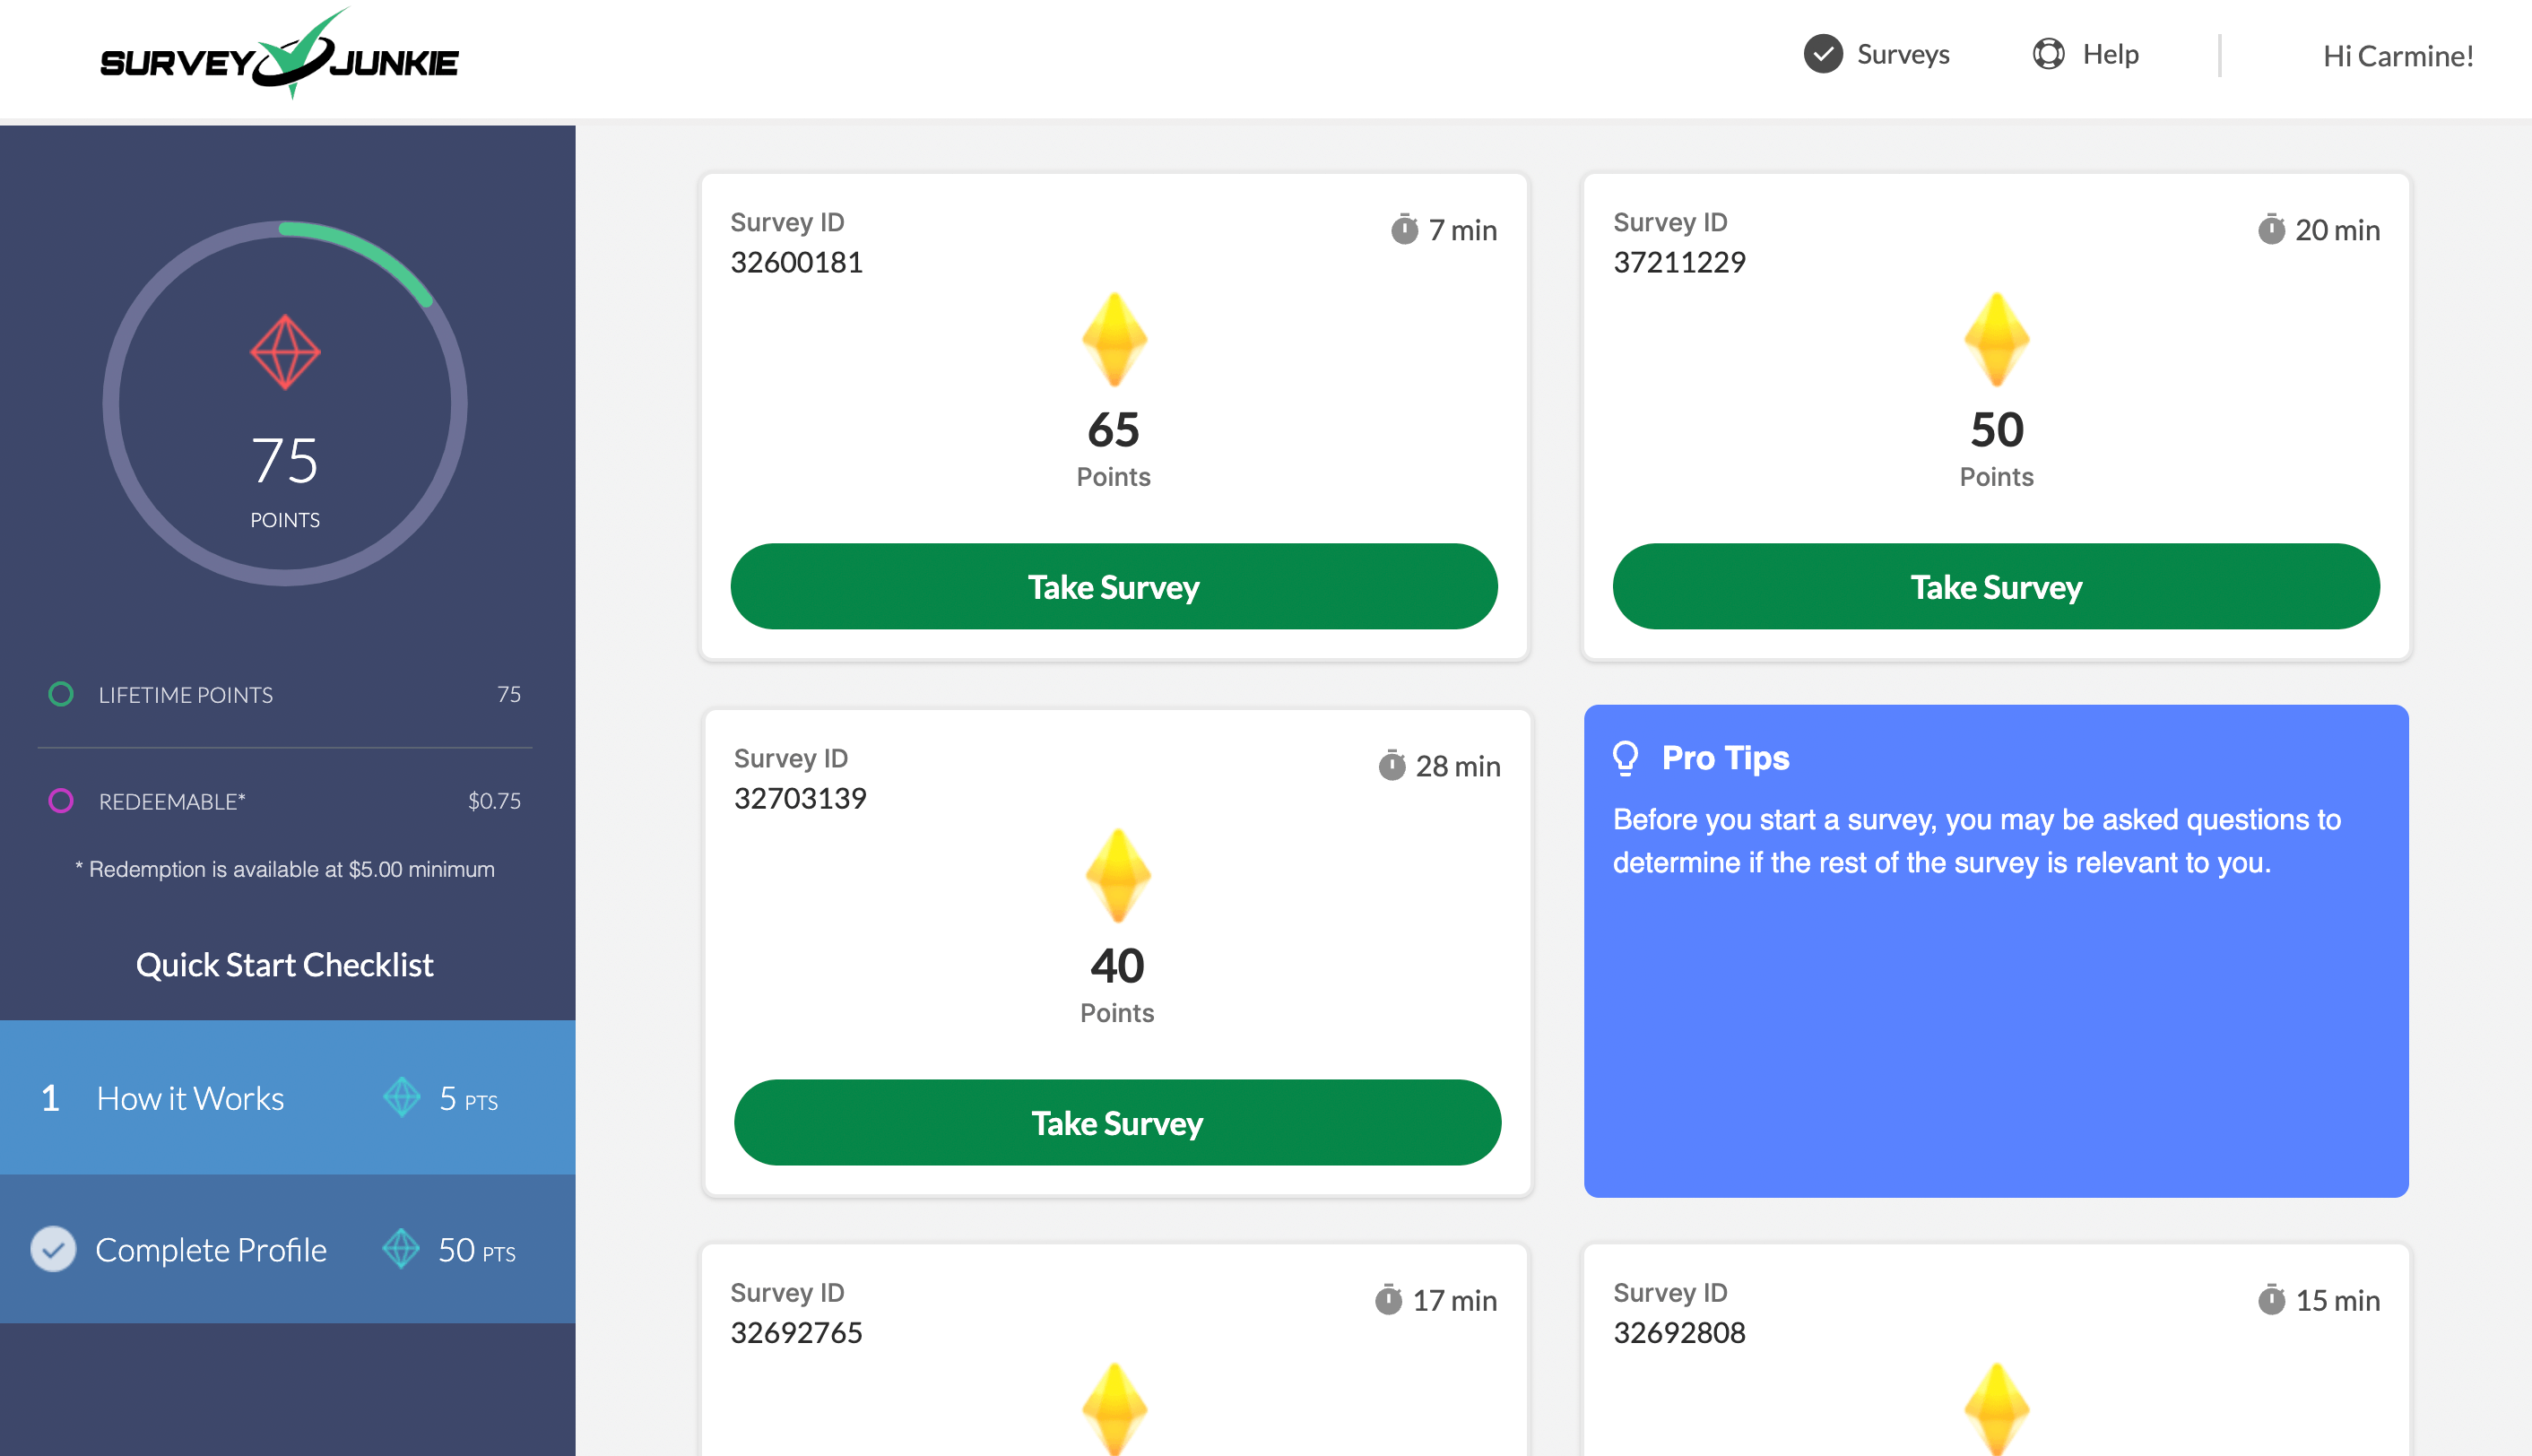Click the green Lifetime Points circle
The height and width of the screenshot is (1456, 2532).
pos(61,694)
